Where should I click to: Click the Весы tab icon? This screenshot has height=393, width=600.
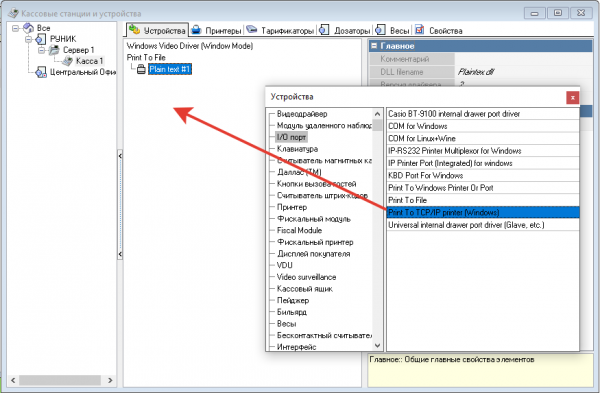click(380, 29)
